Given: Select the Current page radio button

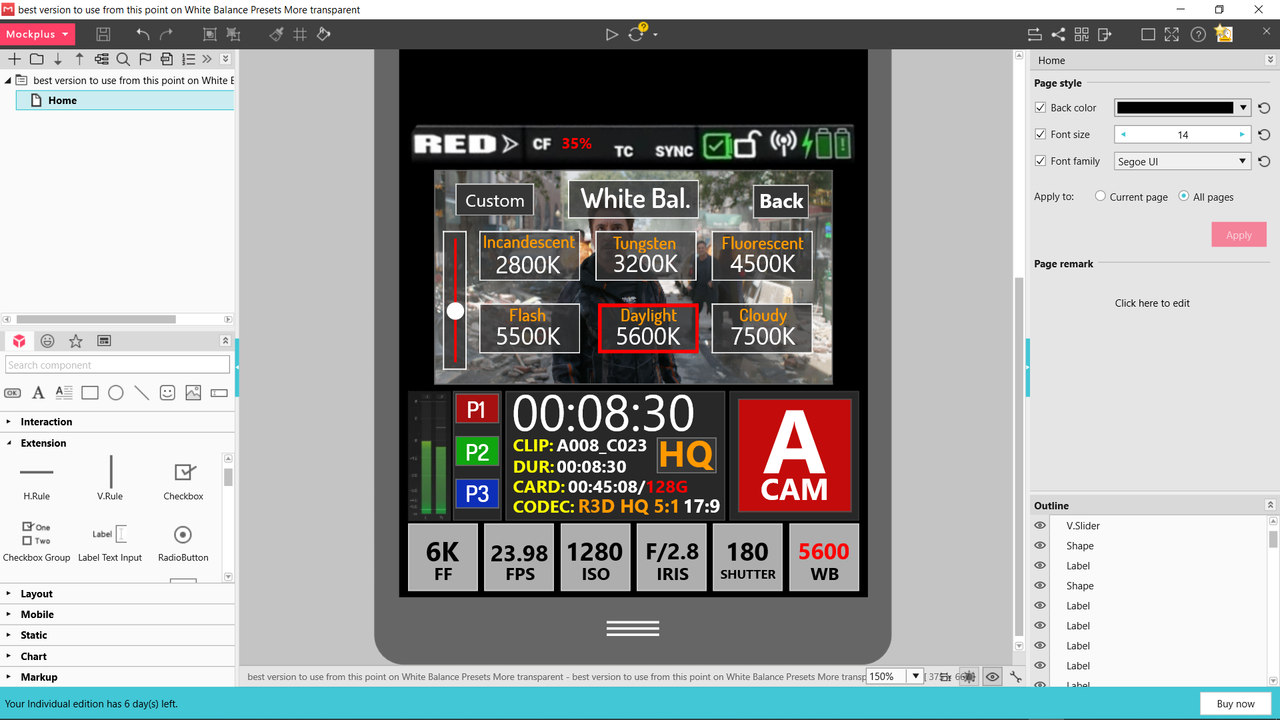Looking at the screenshot, I should coord(1101,197).
